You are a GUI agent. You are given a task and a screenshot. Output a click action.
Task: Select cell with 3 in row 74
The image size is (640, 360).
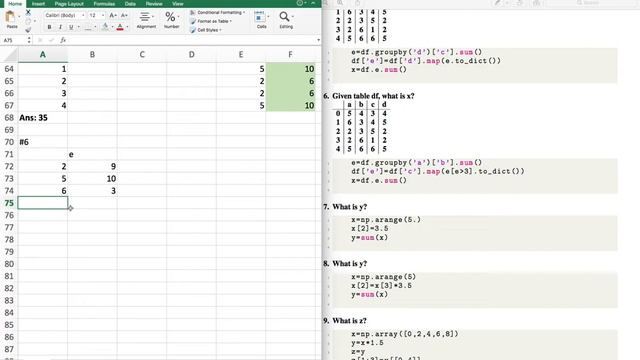[x=92, y=191]
